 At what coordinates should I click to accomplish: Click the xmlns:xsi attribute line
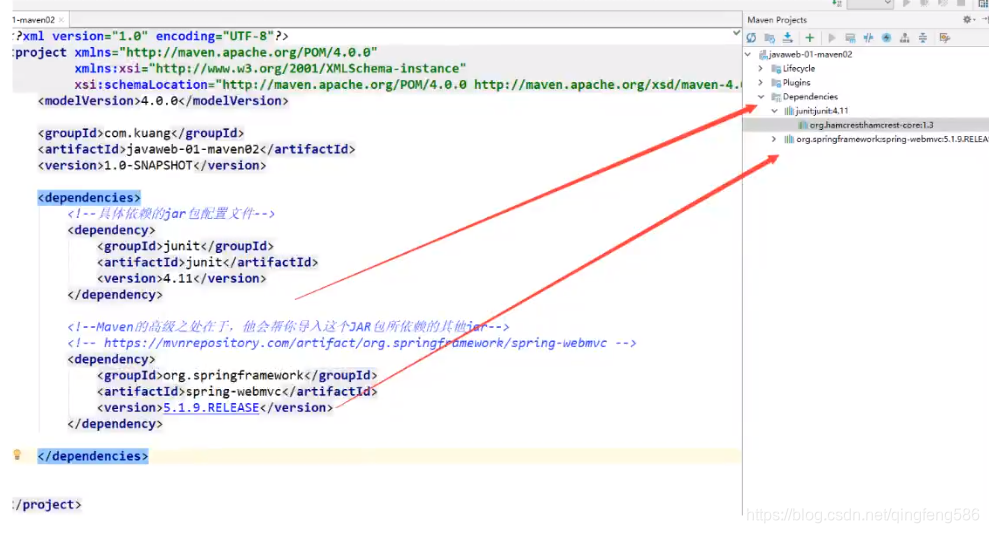point(270,68)
